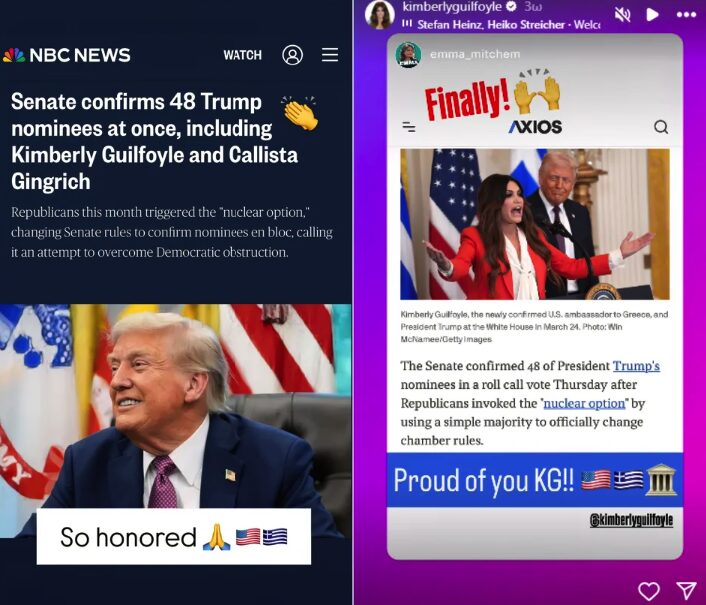
Task: Tap the kimberlyguilfoyle username
Action: coord(452,7)
